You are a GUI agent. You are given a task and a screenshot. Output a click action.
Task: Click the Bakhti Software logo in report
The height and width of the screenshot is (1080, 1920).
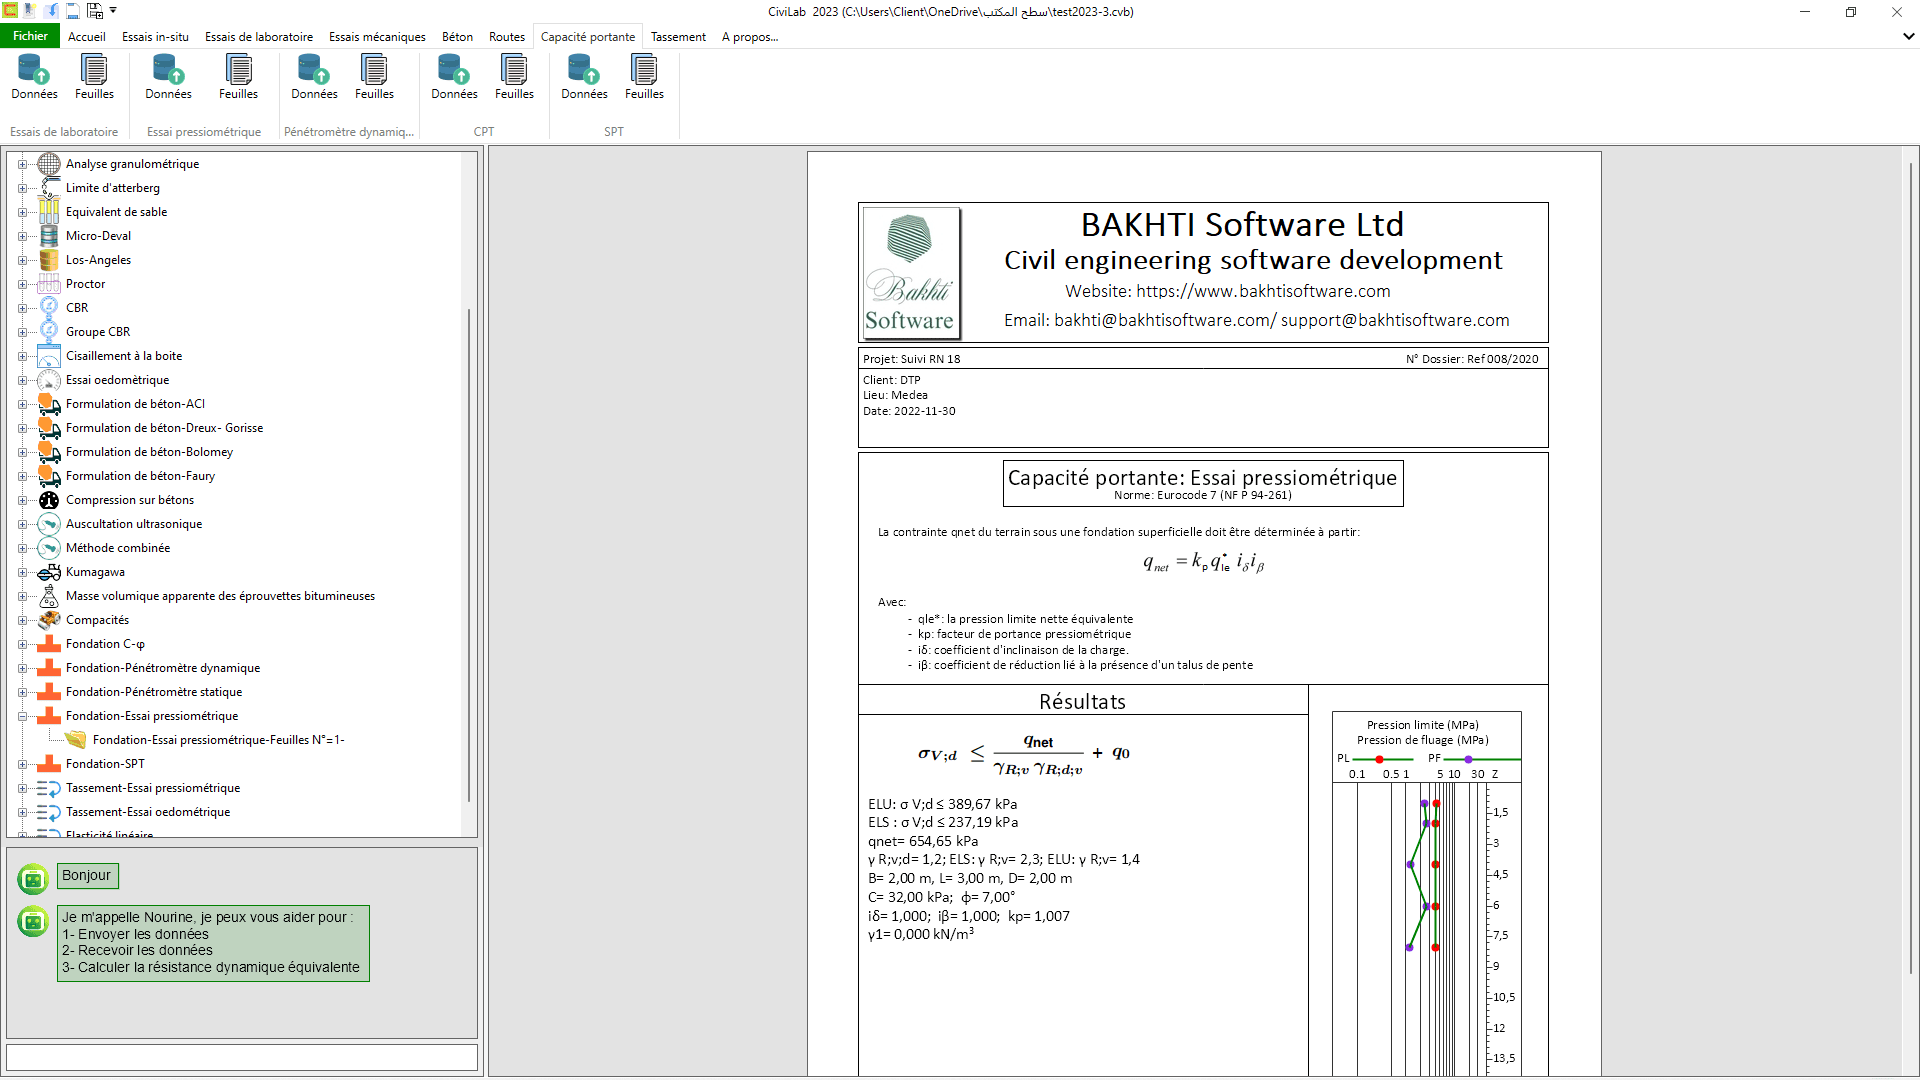coord(911,272)
